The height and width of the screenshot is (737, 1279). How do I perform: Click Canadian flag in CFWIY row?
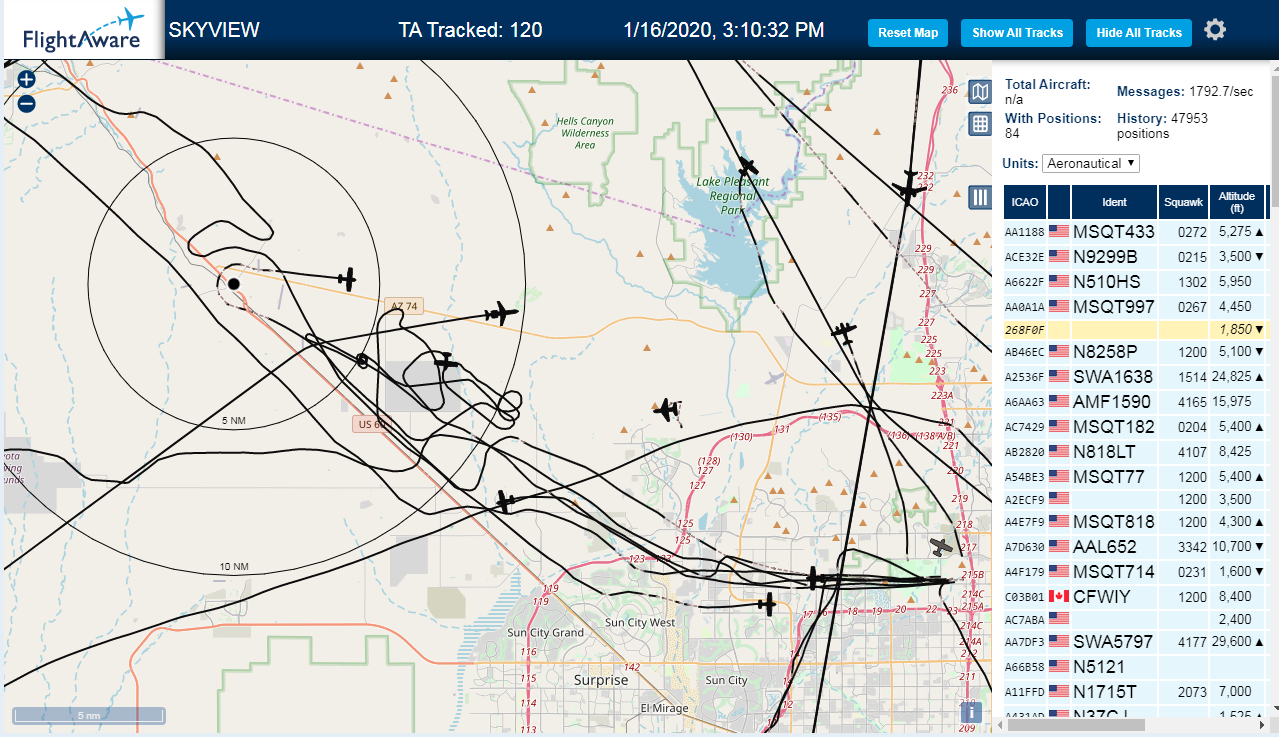coord(1059,596)
